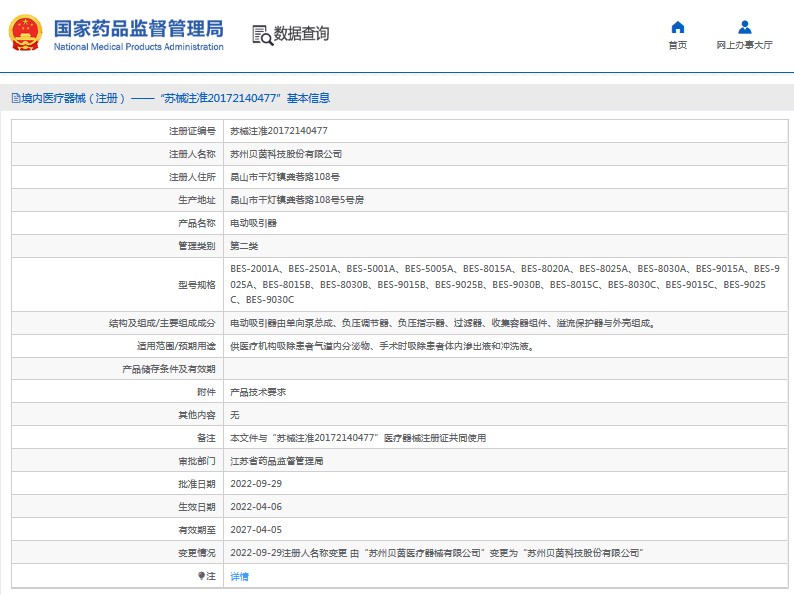Screen dimensions: 794x595
Task: Click the 网上办事大厅 label
Action: click(744, 45)
